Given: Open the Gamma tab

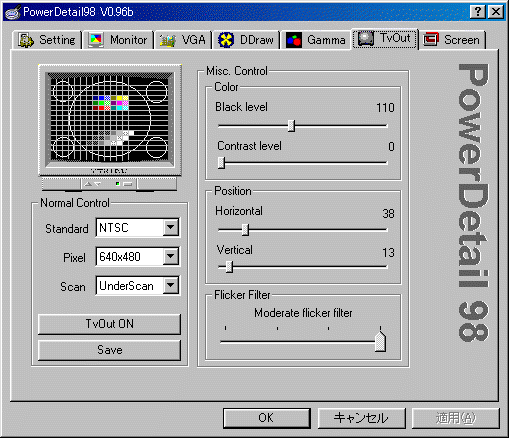Looking at the screenshot, I should point(316,40).
